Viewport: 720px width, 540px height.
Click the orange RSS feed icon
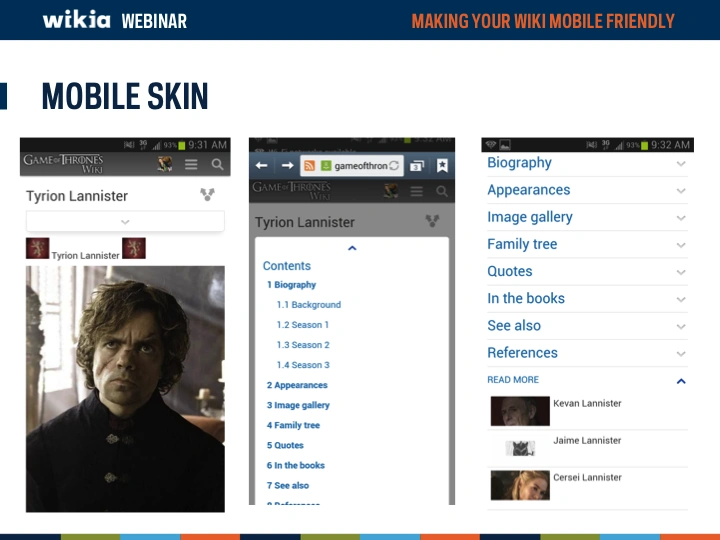point(310,165)
